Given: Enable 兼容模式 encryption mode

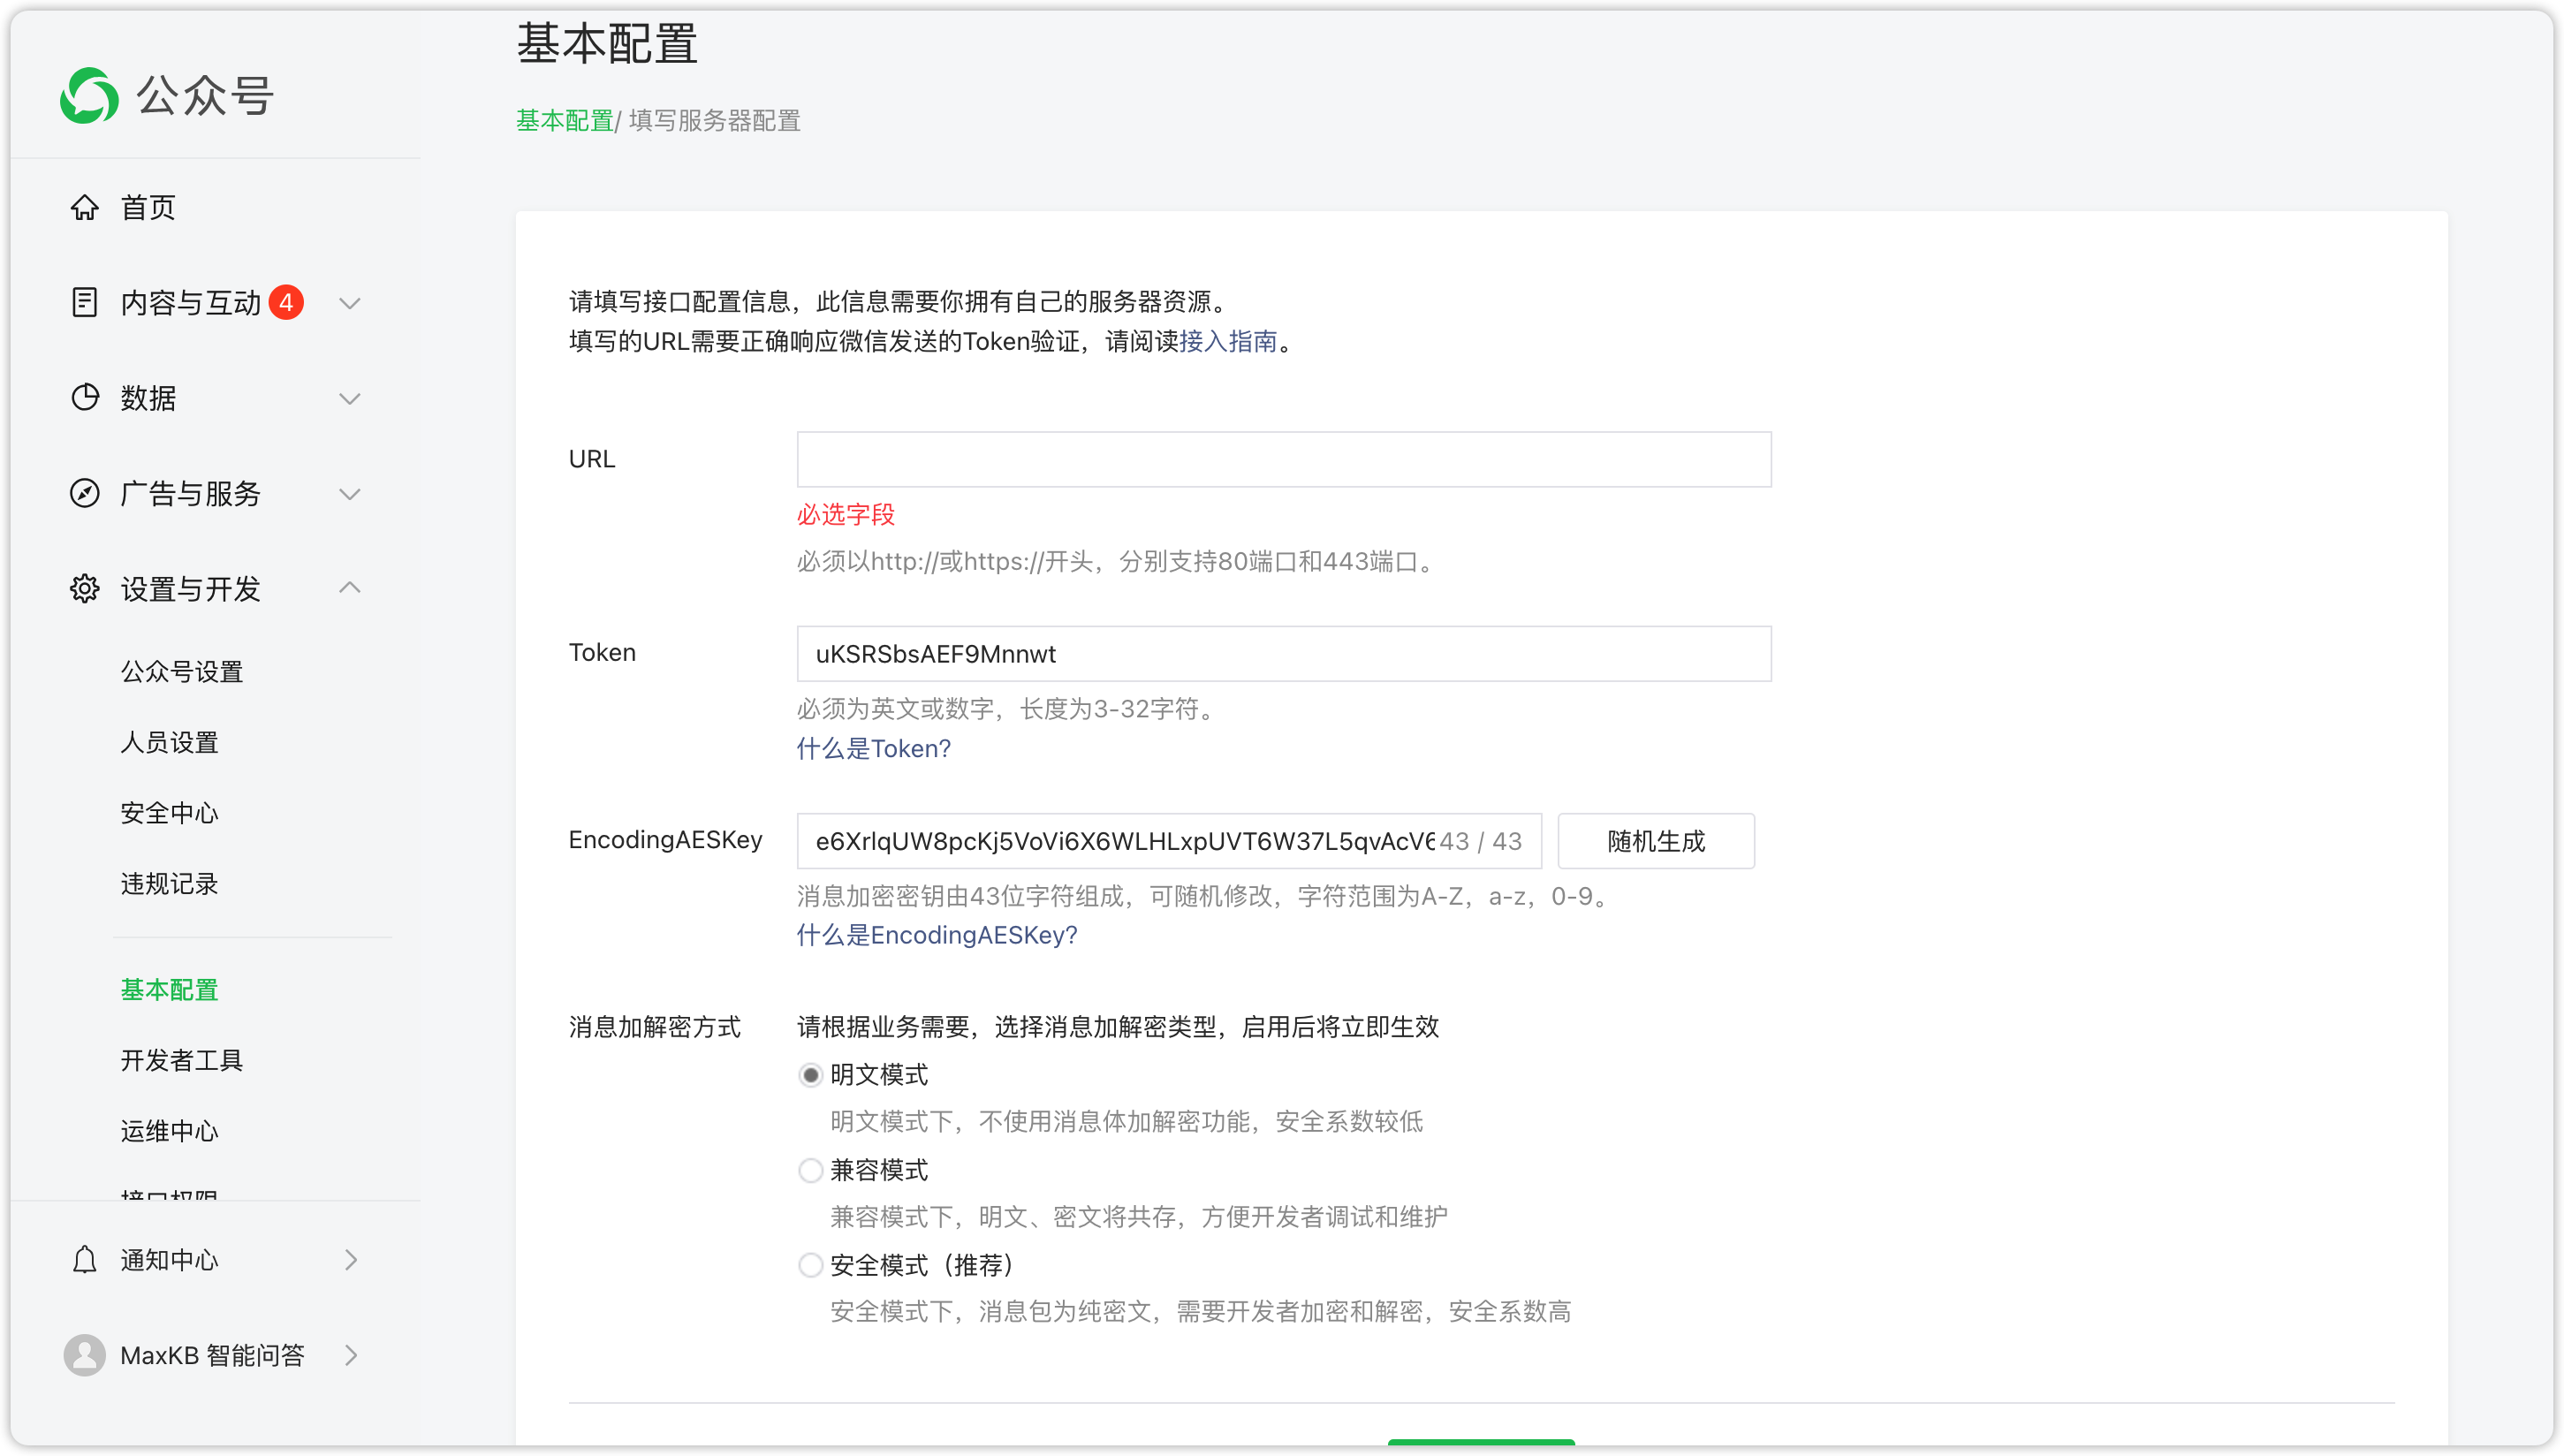Looking at the screenshot, I should pos(810,1170).
